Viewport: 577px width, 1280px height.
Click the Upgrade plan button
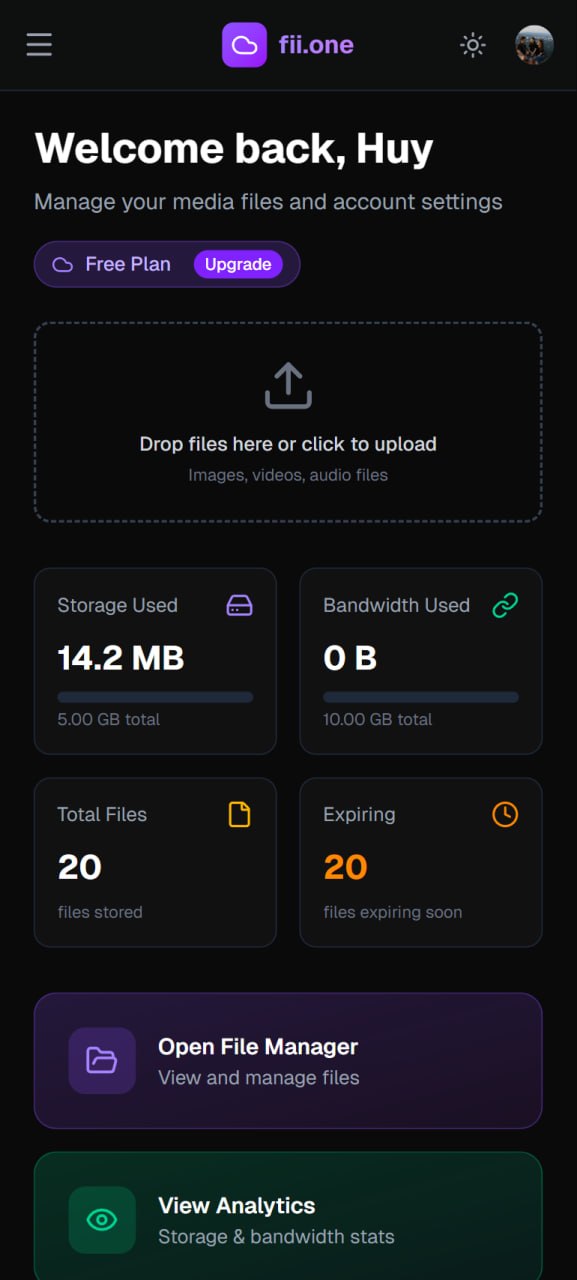click(x=238, y=264)
